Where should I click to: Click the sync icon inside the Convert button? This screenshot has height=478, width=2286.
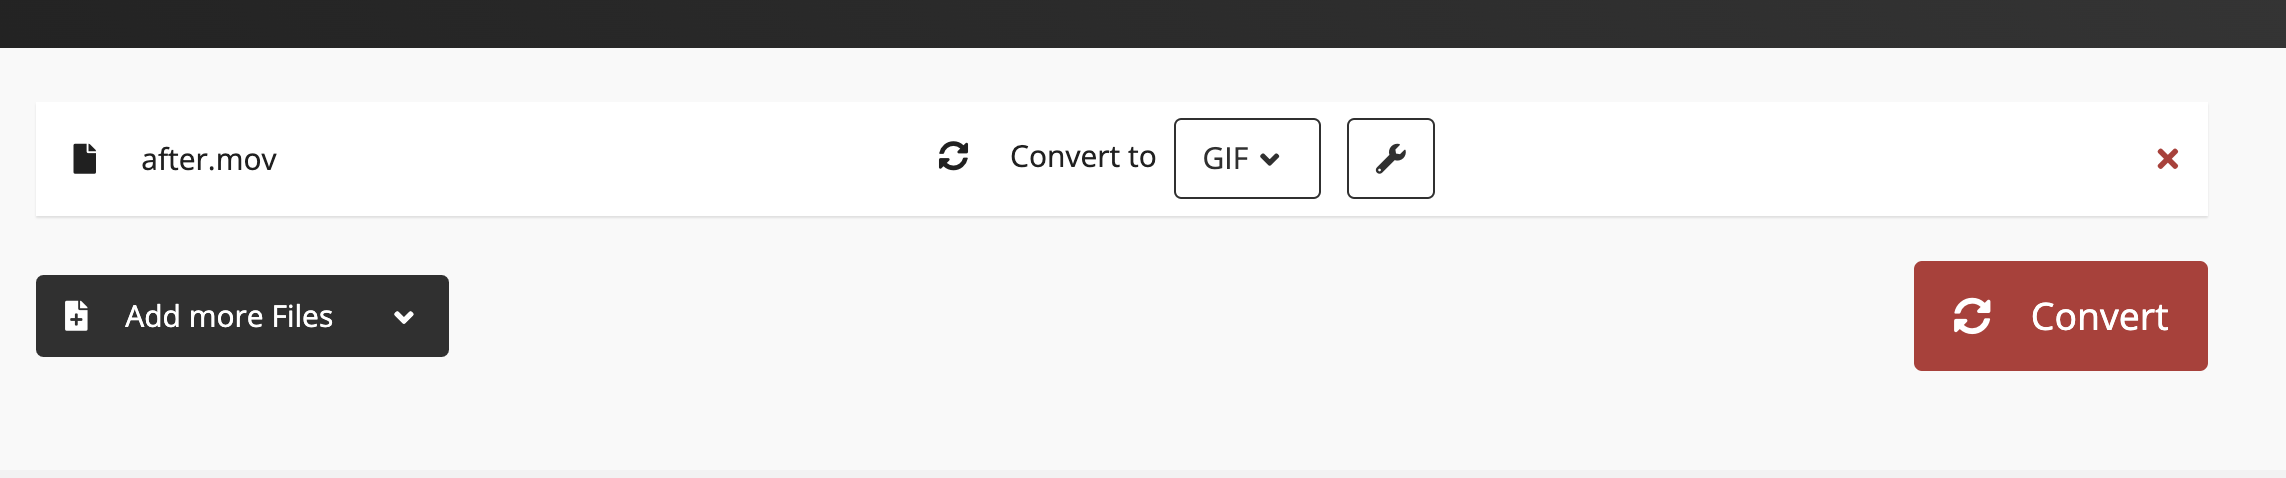[x=1972, y=316]
